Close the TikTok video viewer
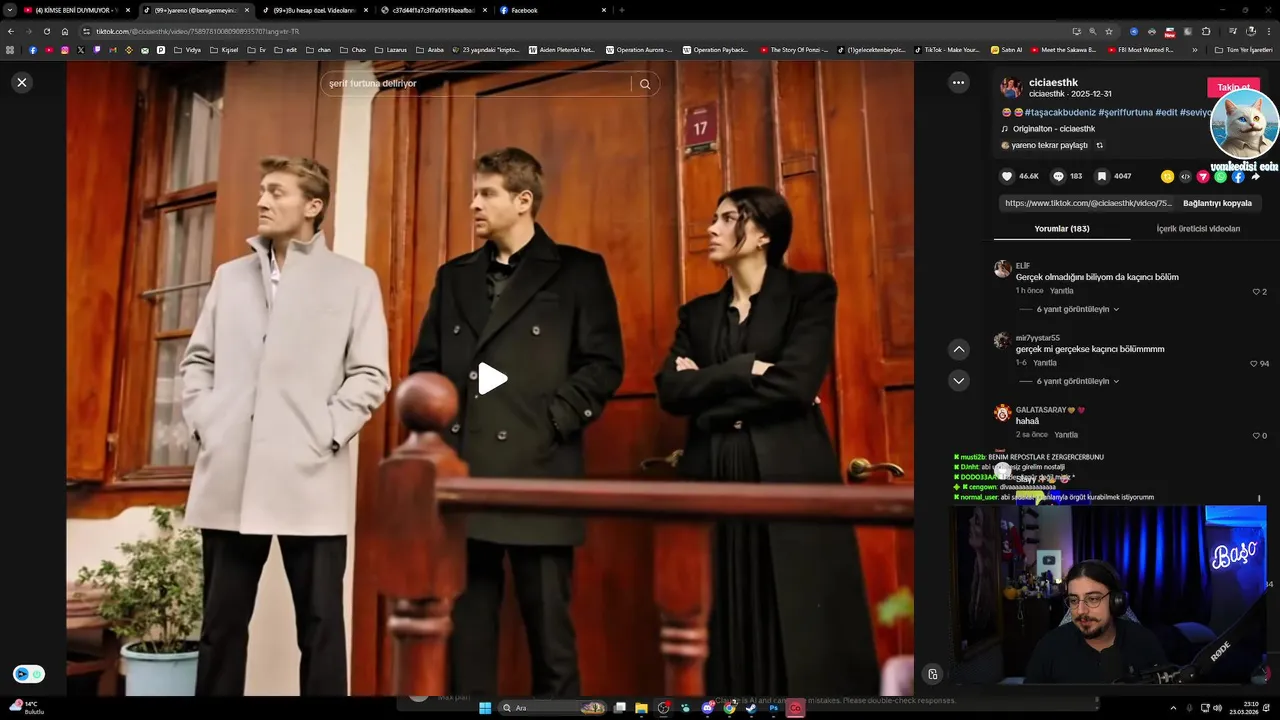This screenshot has width=1280, height=720. pyautogui.click(x=22, y=82)
